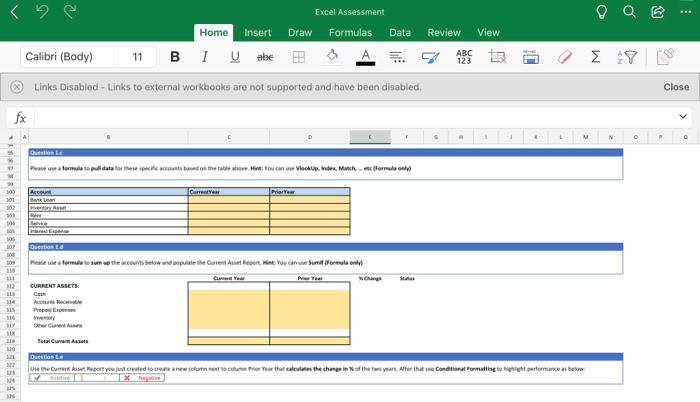Apply the fill color bucket
This screenshot has height=402, width=700.
pyautogui.click(x=332, y=57)
